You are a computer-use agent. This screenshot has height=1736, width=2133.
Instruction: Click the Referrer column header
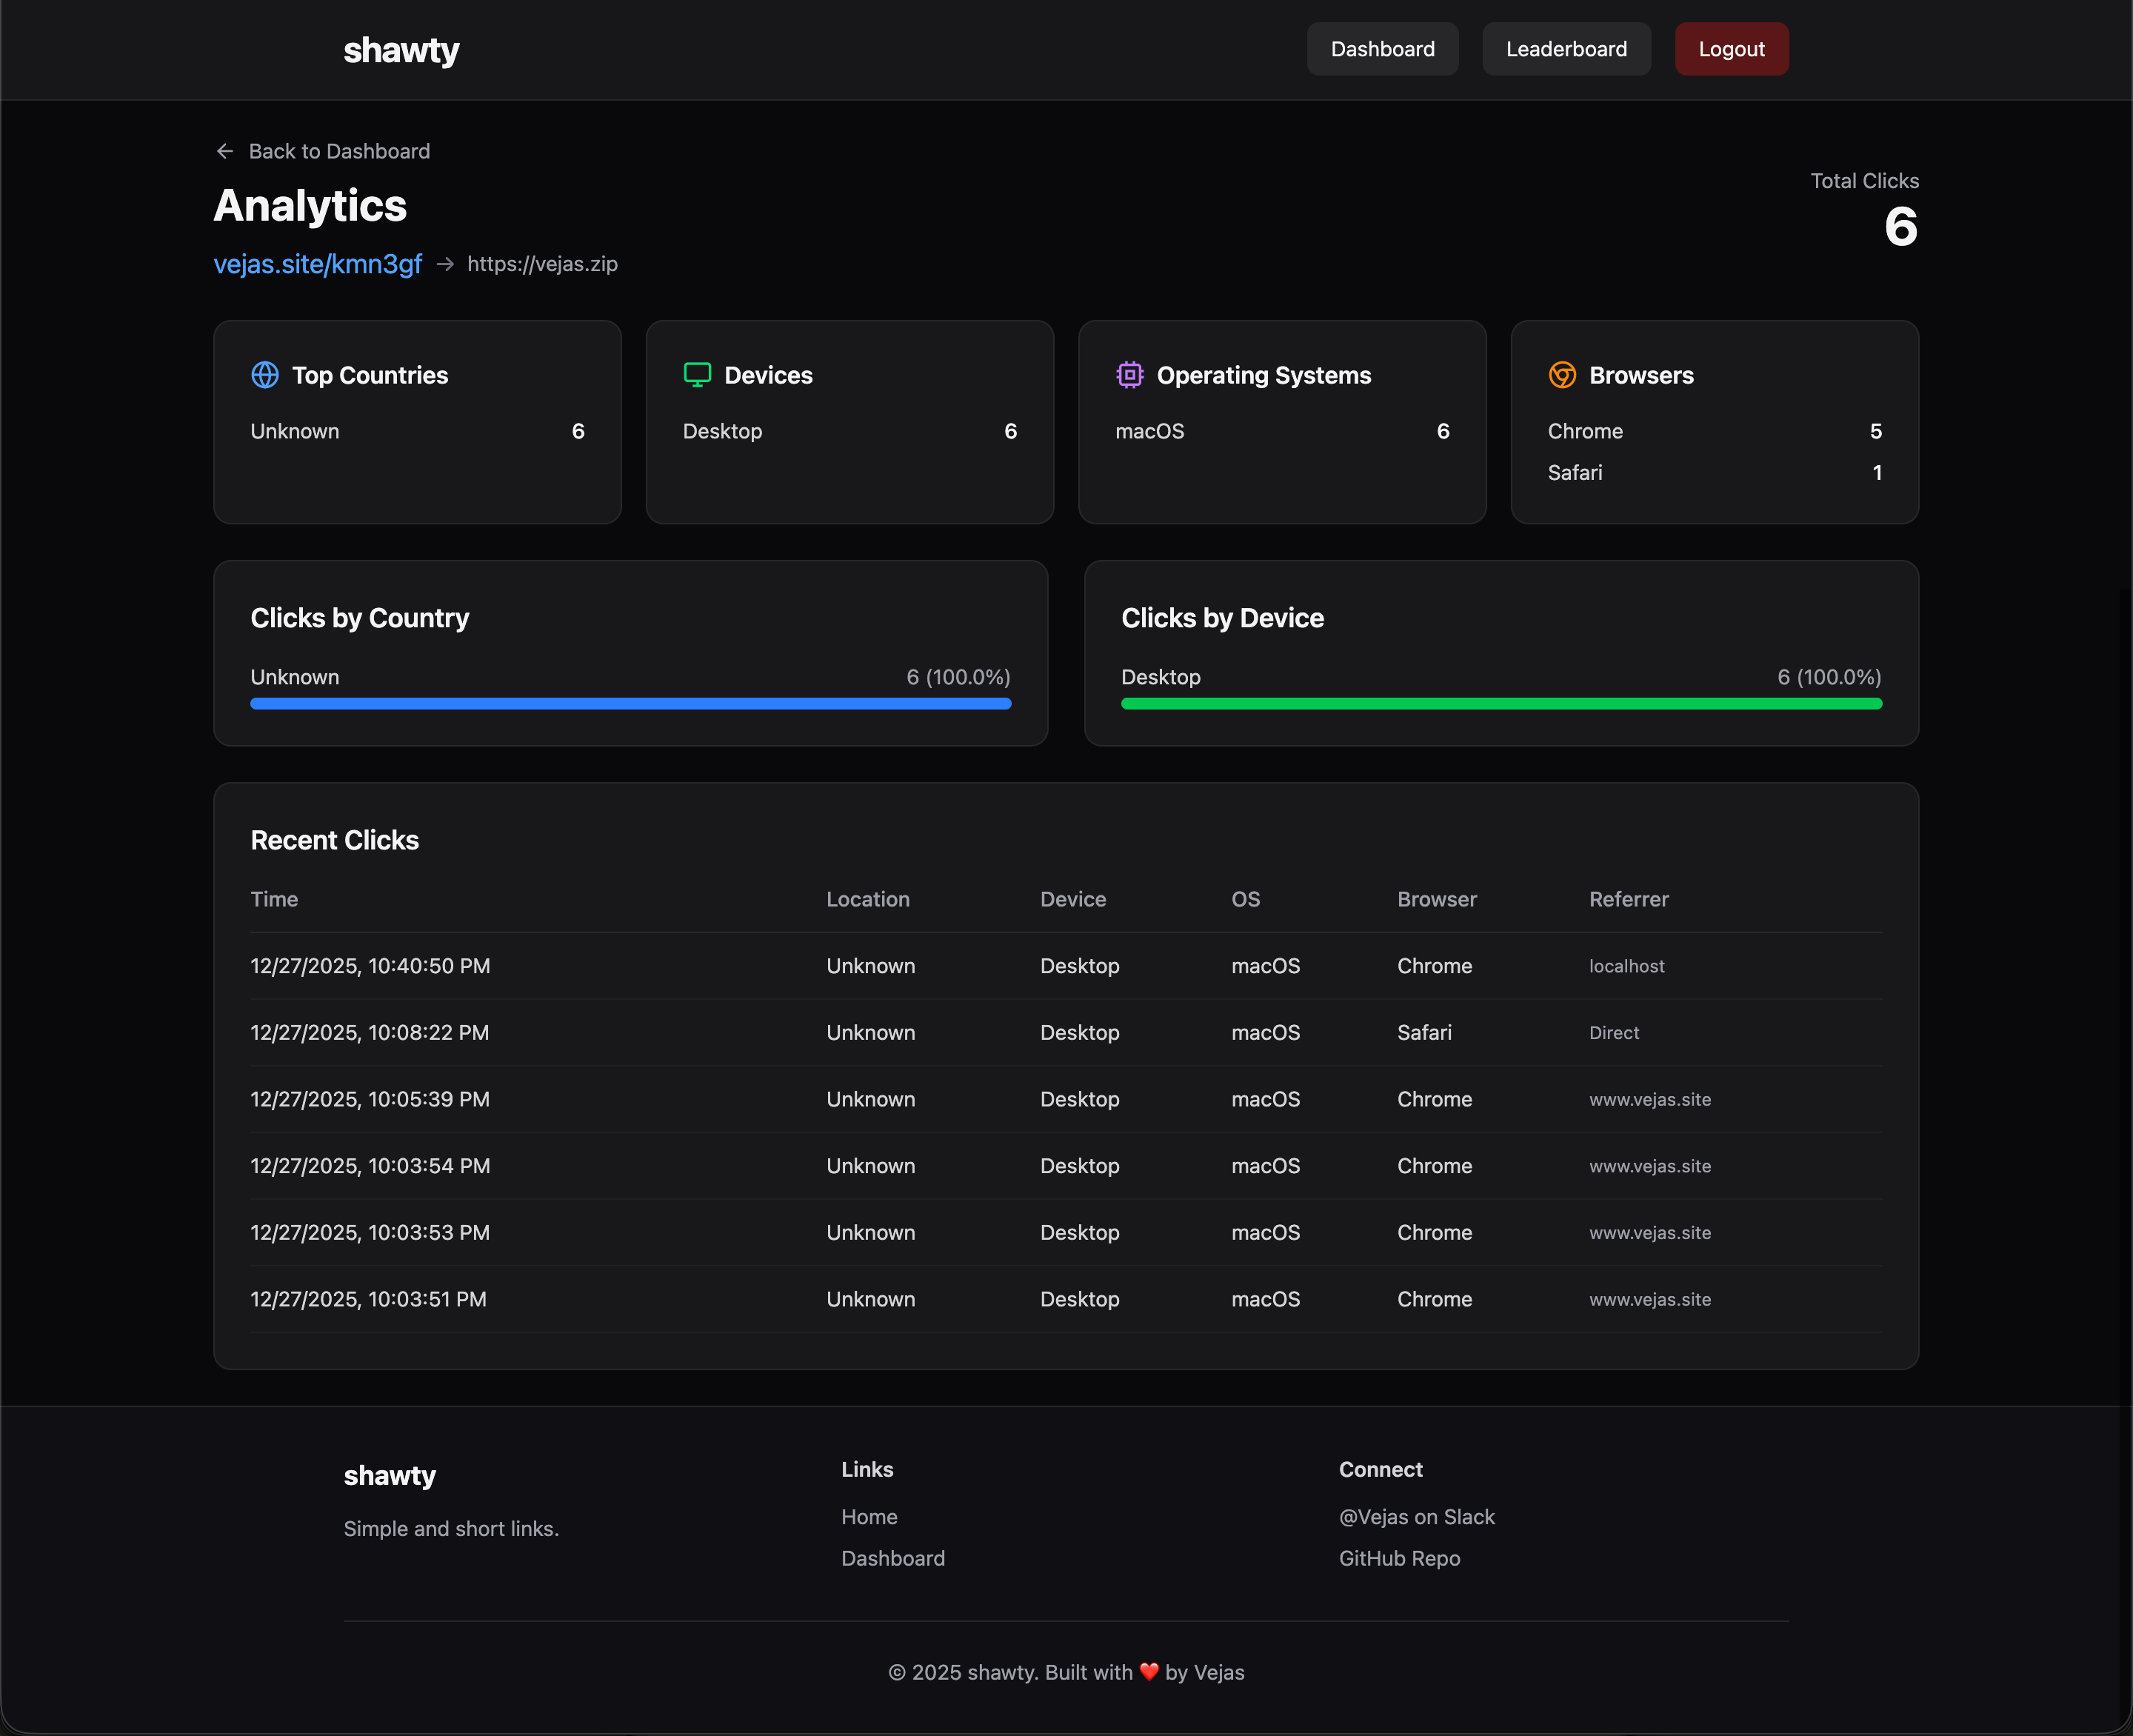click(x=1628, y=899)
